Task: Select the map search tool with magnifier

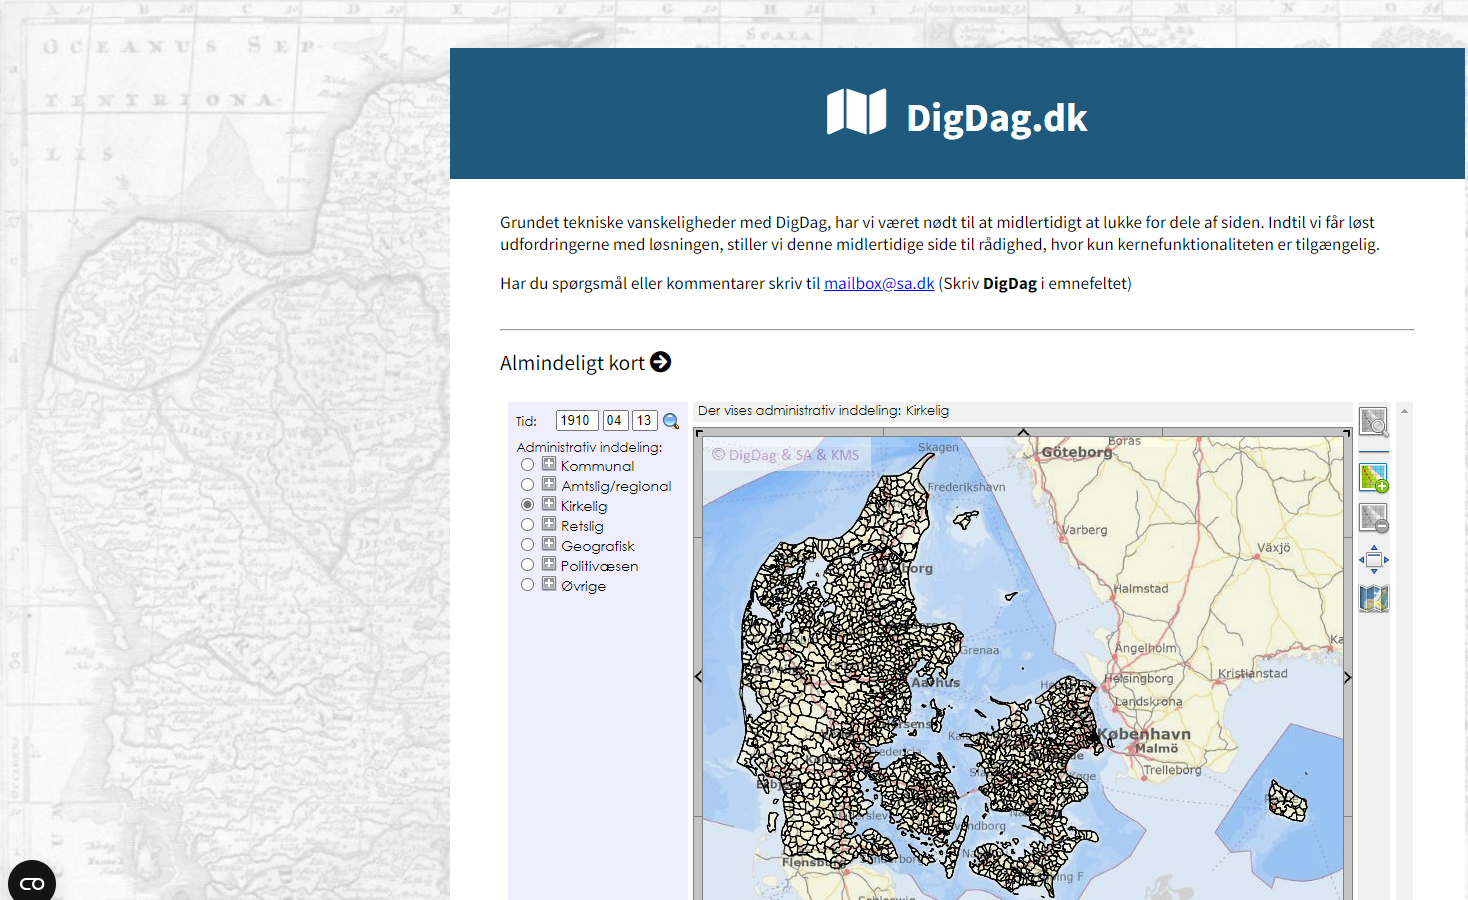Action: coord(1374,421)
